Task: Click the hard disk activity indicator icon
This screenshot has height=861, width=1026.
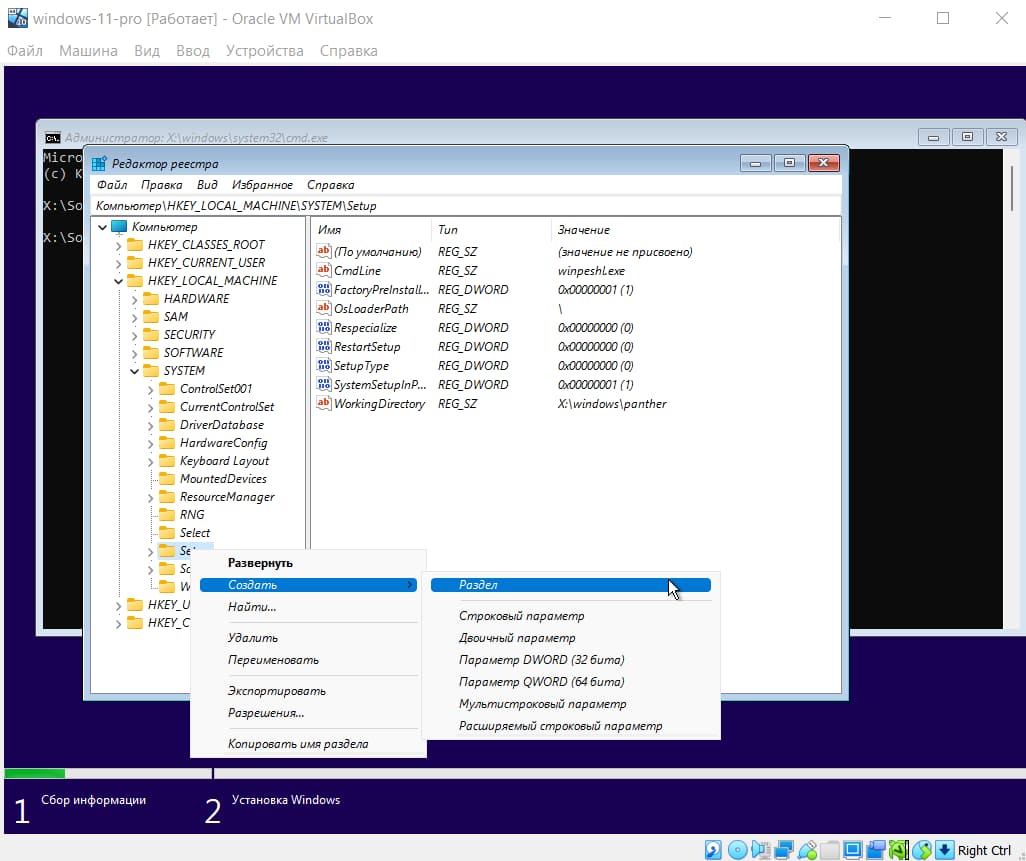Action: coord(713,850)
